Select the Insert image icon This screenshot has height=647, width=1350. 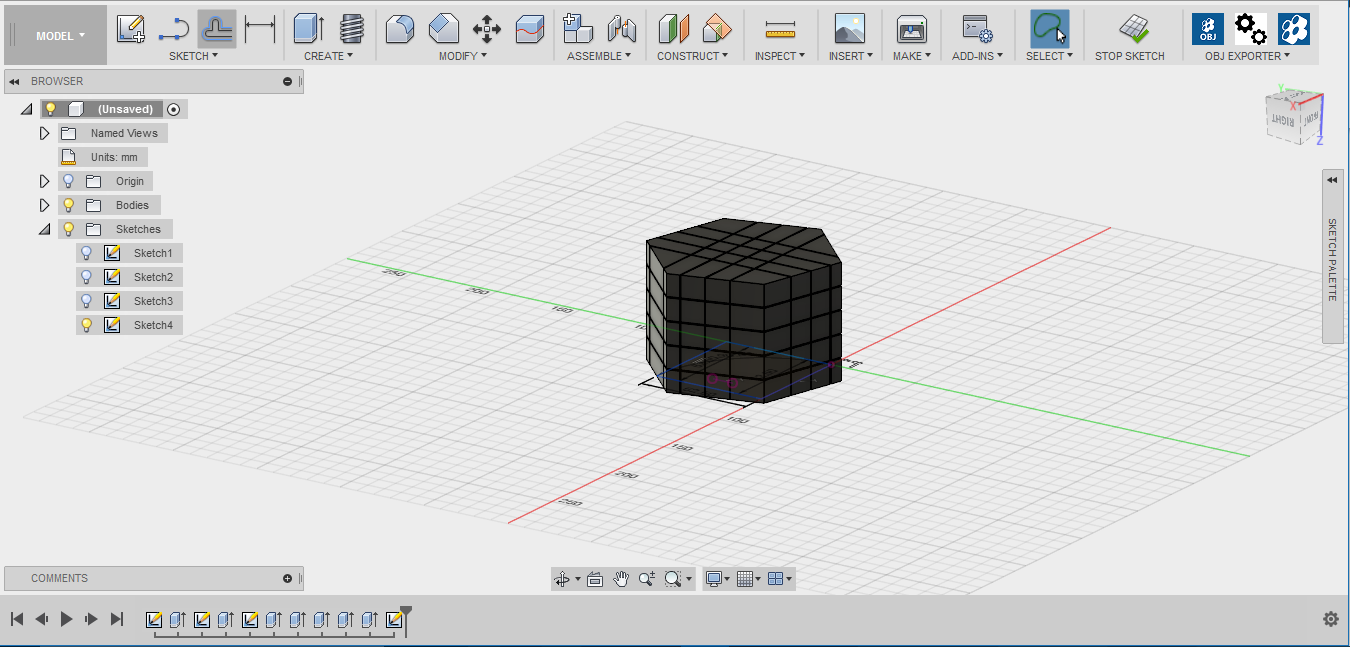(849, 29)
